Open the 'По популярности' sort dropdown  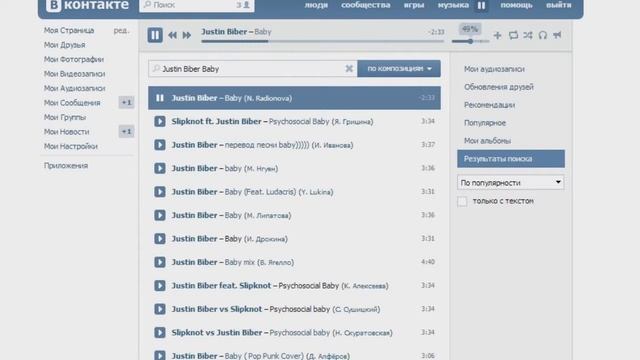(511, 182)
